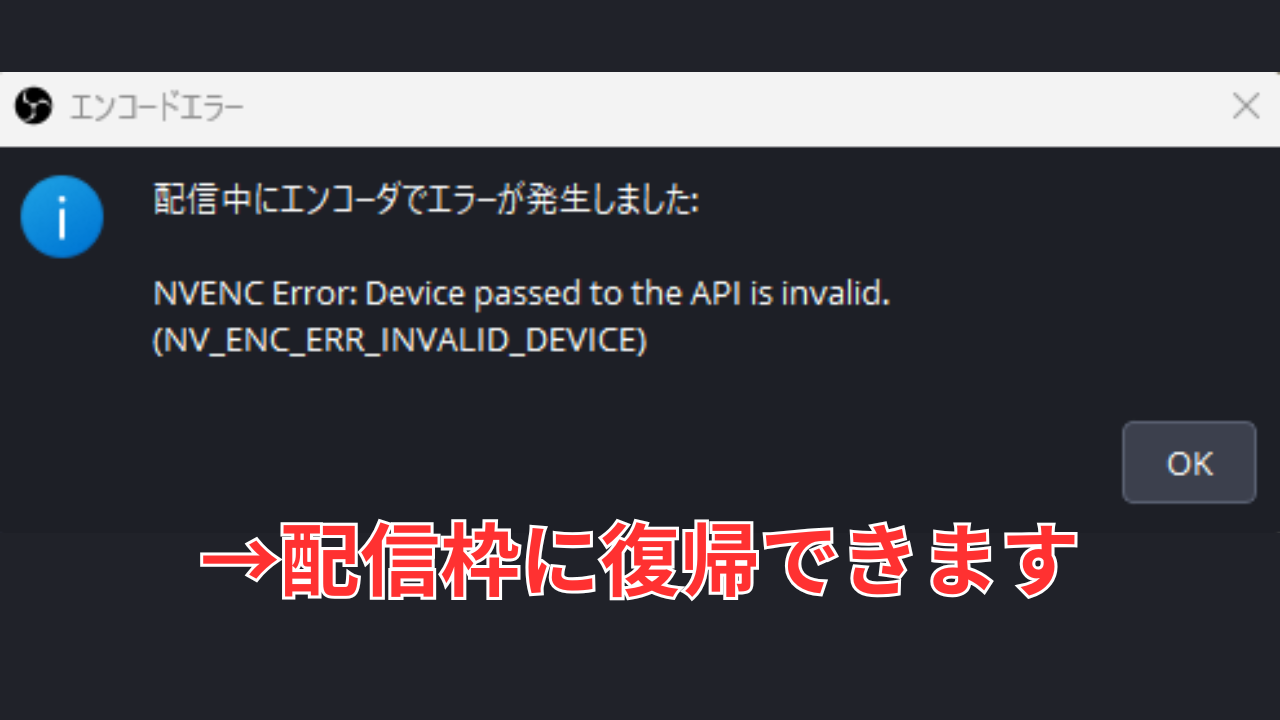Confirm the error with the OK button

pos(1189,463)
